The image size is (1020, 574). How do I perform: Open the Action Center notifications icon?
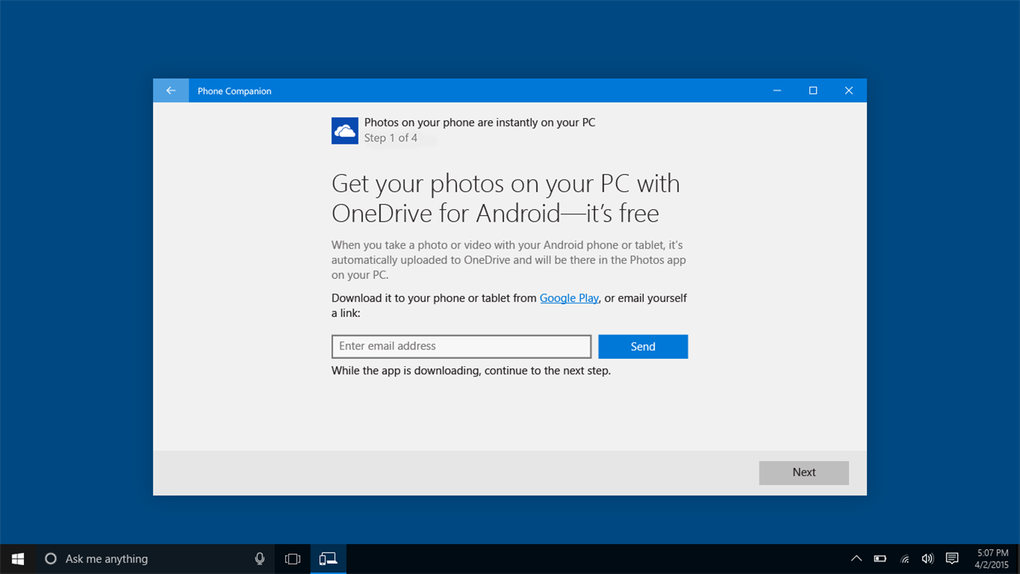952,559
